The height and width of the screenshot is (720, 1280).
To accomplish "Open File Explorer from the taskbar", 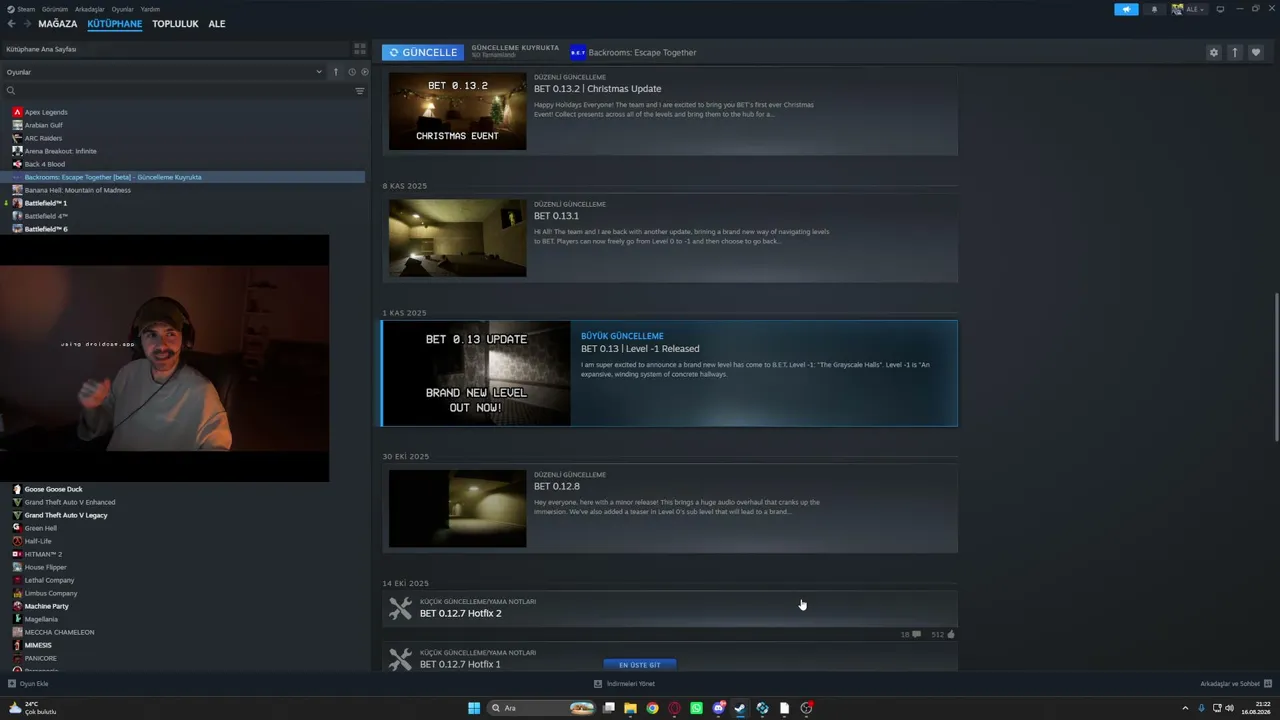I will (x=630, y=708).
